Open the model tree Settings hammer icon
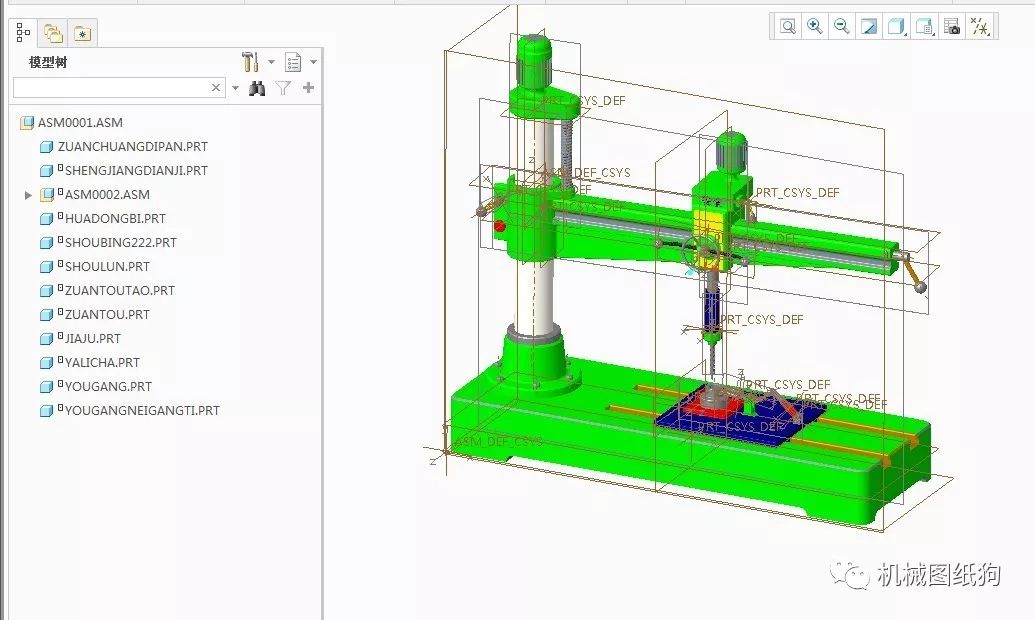The height and width of the screenshot is (620, 1035). [x=250, y=62]
